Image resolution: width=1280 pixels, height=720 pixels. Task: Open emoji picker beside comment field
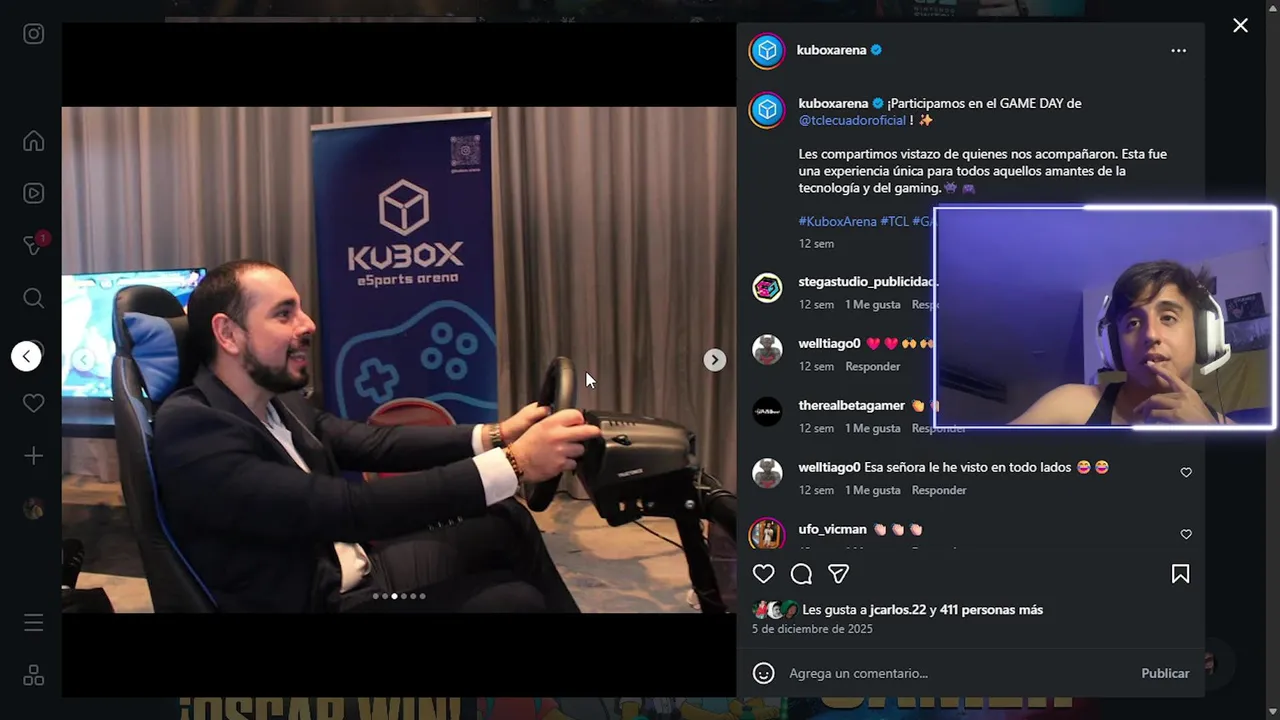[764, 673]
